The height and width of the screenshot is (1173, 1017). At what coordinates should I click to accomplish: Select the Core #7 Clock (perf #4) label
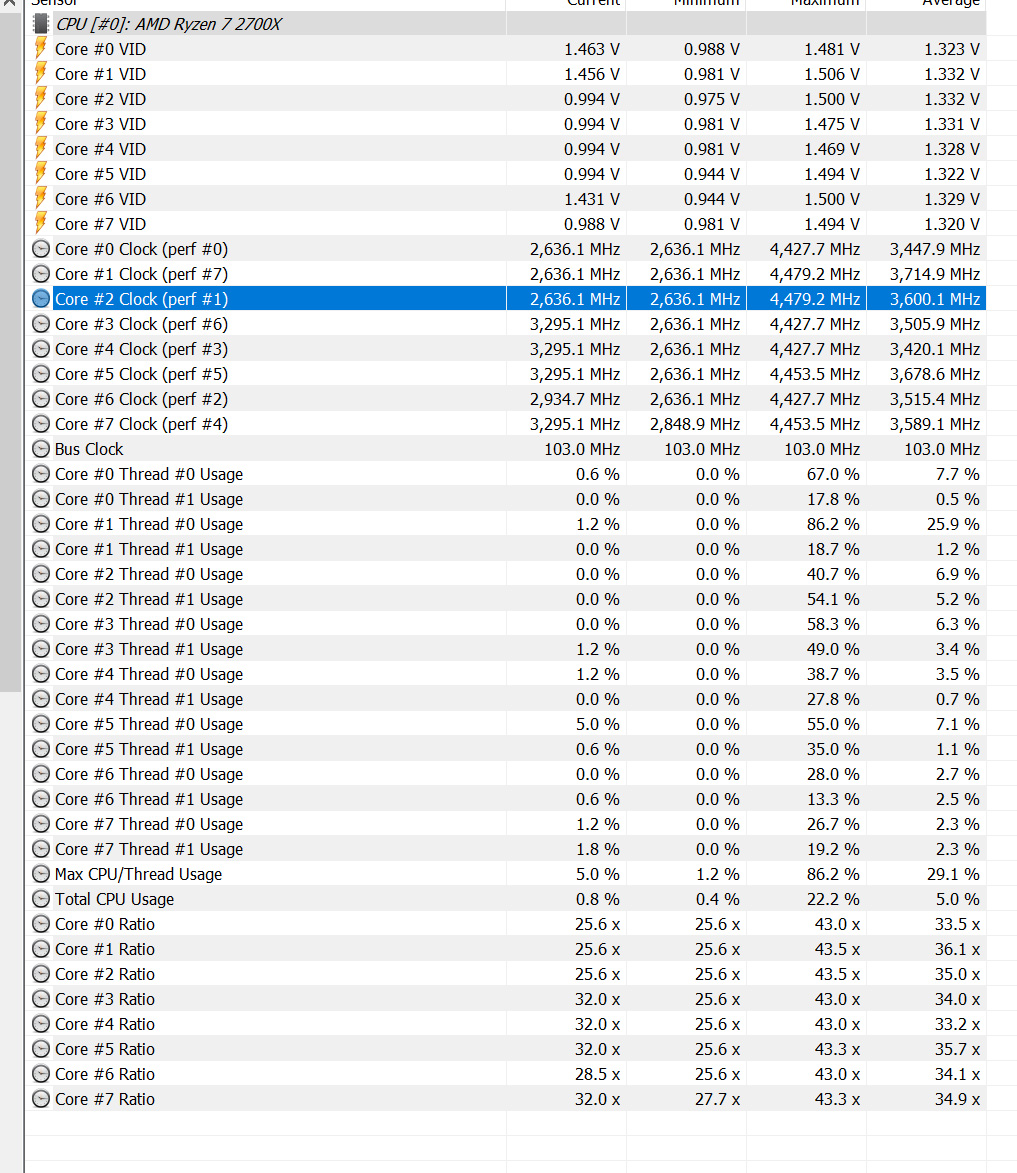141,424
